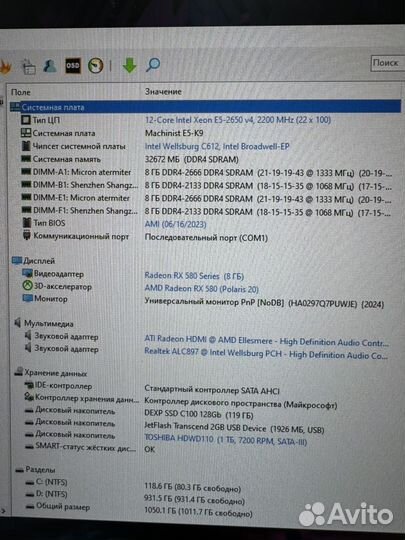Click the JetFlash Transcend 2GB USB Device value
The height and width of the screenshot is (540, 405).
[x=234, y=428]
